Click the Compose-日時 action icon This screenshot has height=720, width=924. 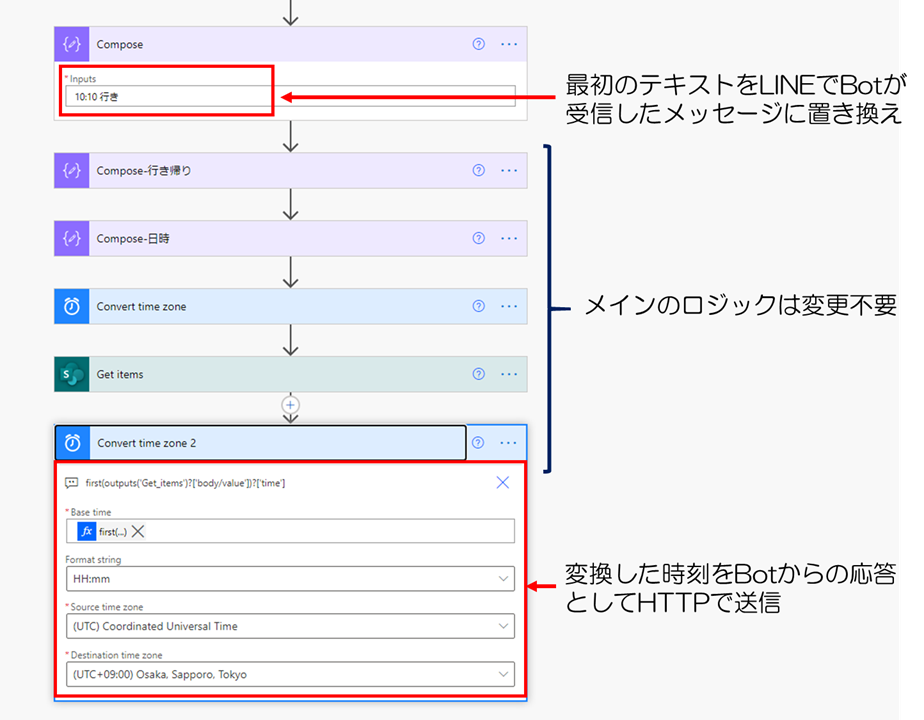coord(70,238)
